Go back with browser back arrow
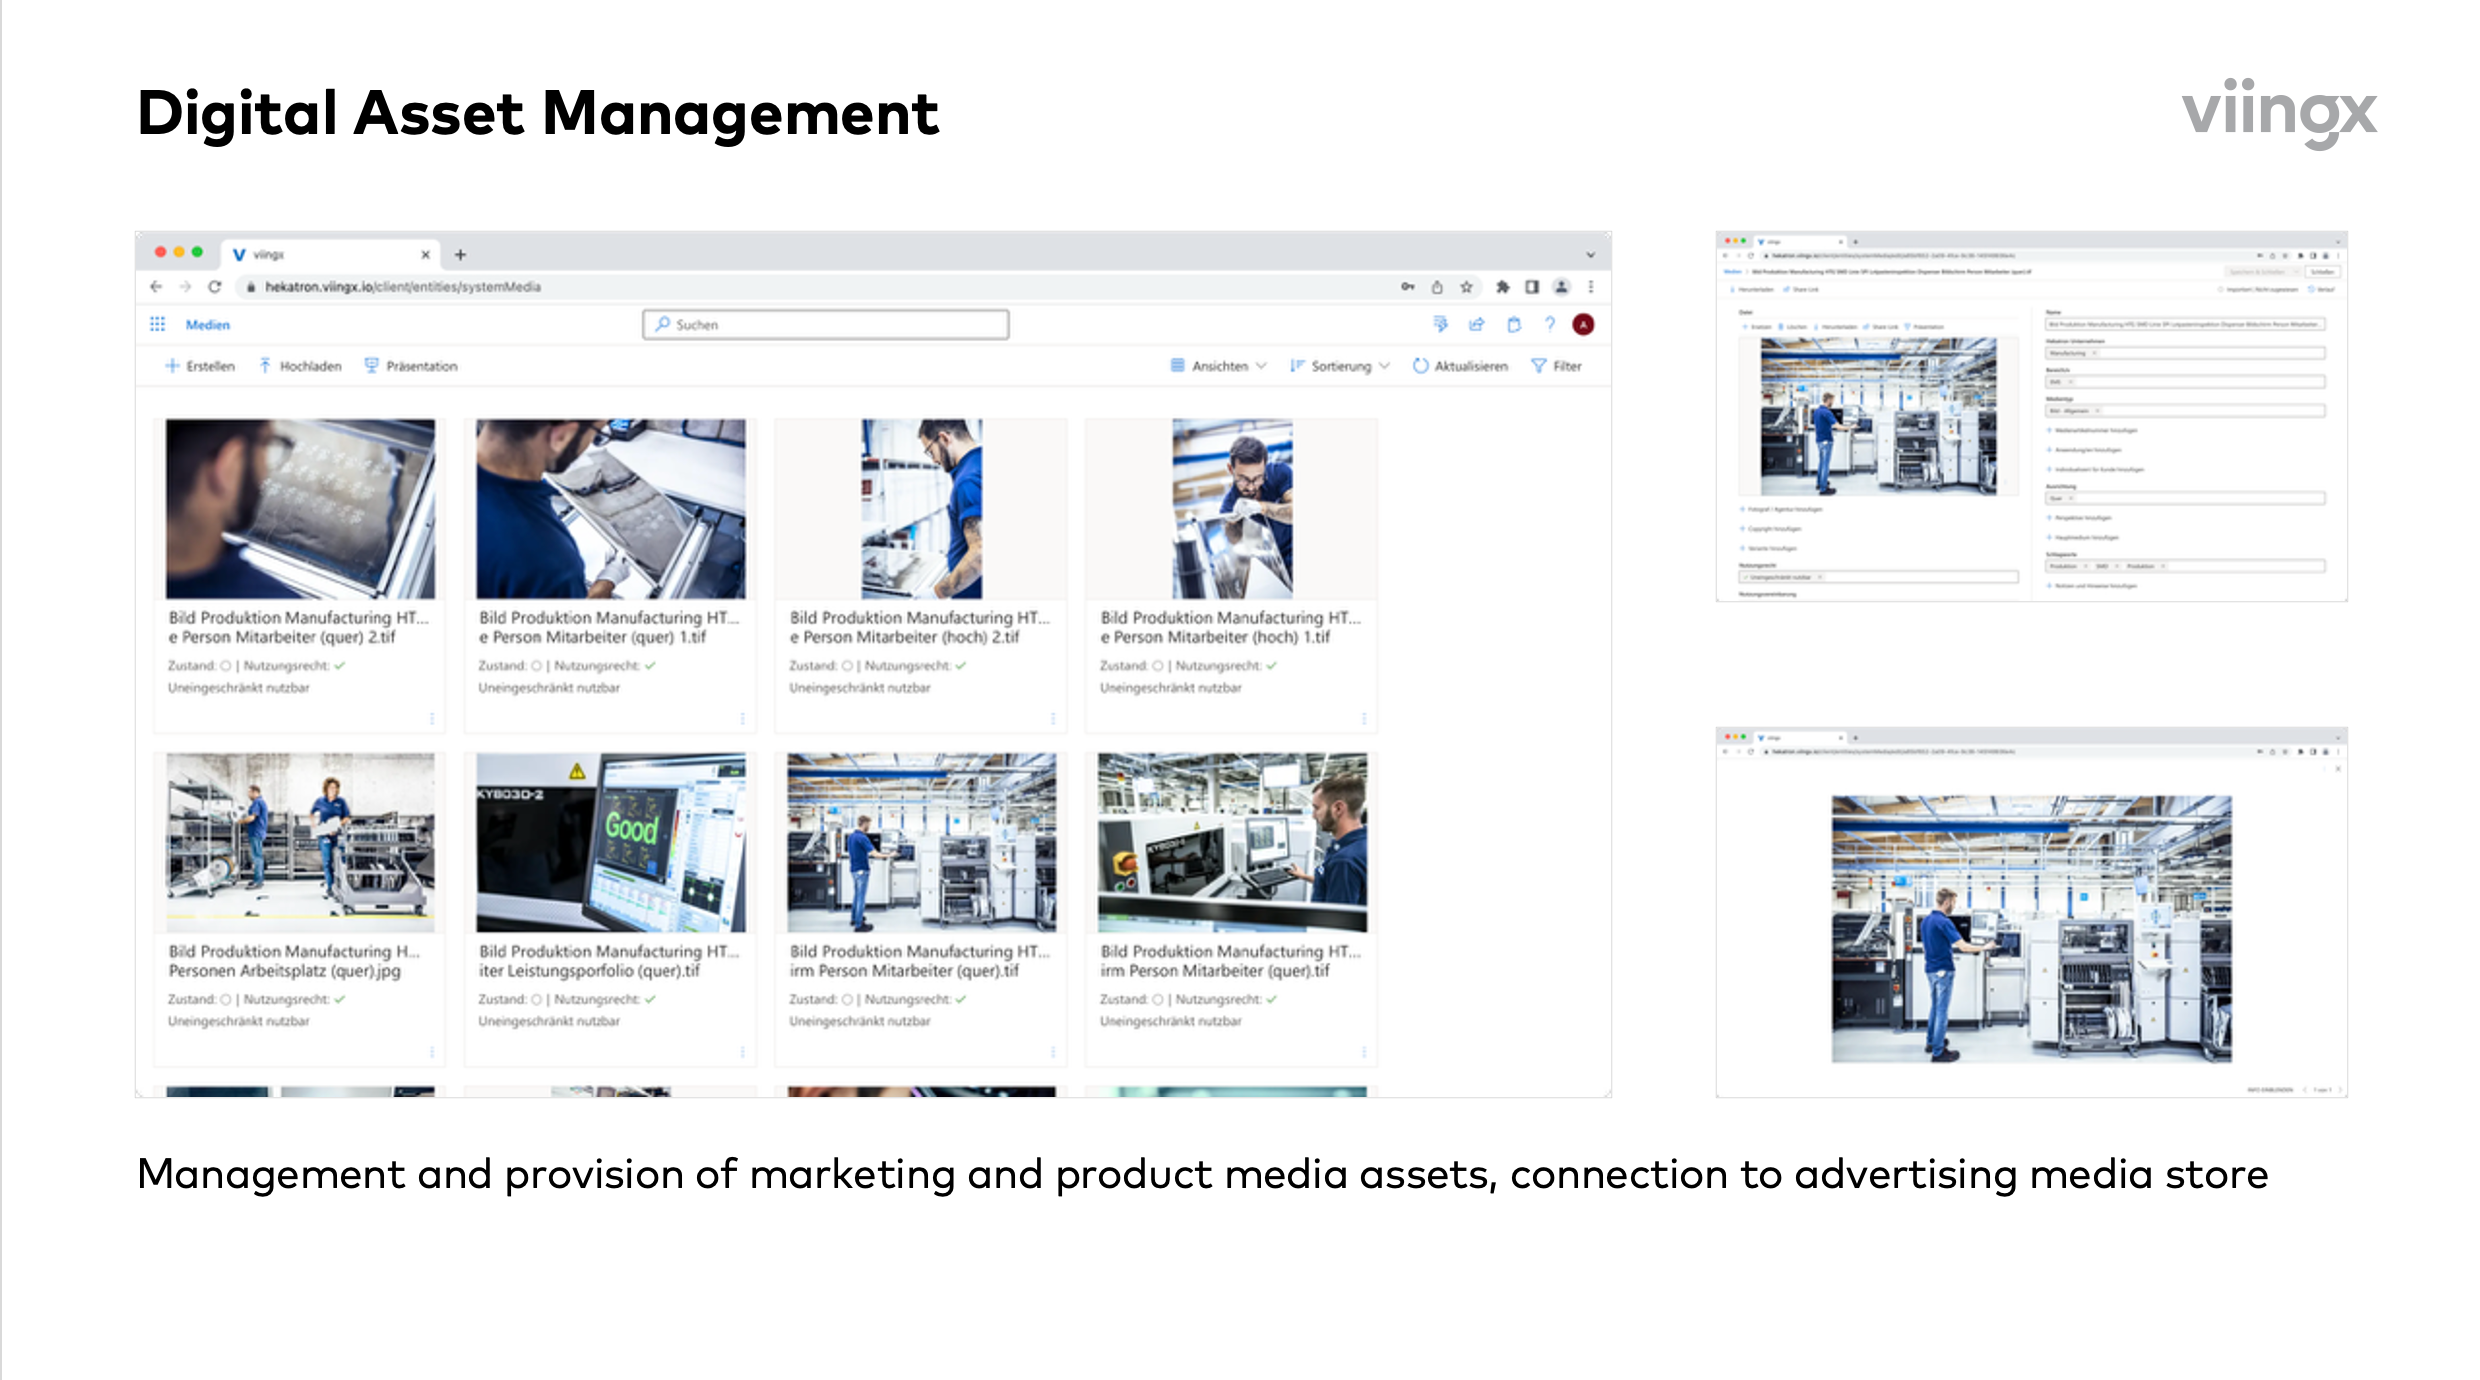The image size is (2480, 1380). coord(156,287)
